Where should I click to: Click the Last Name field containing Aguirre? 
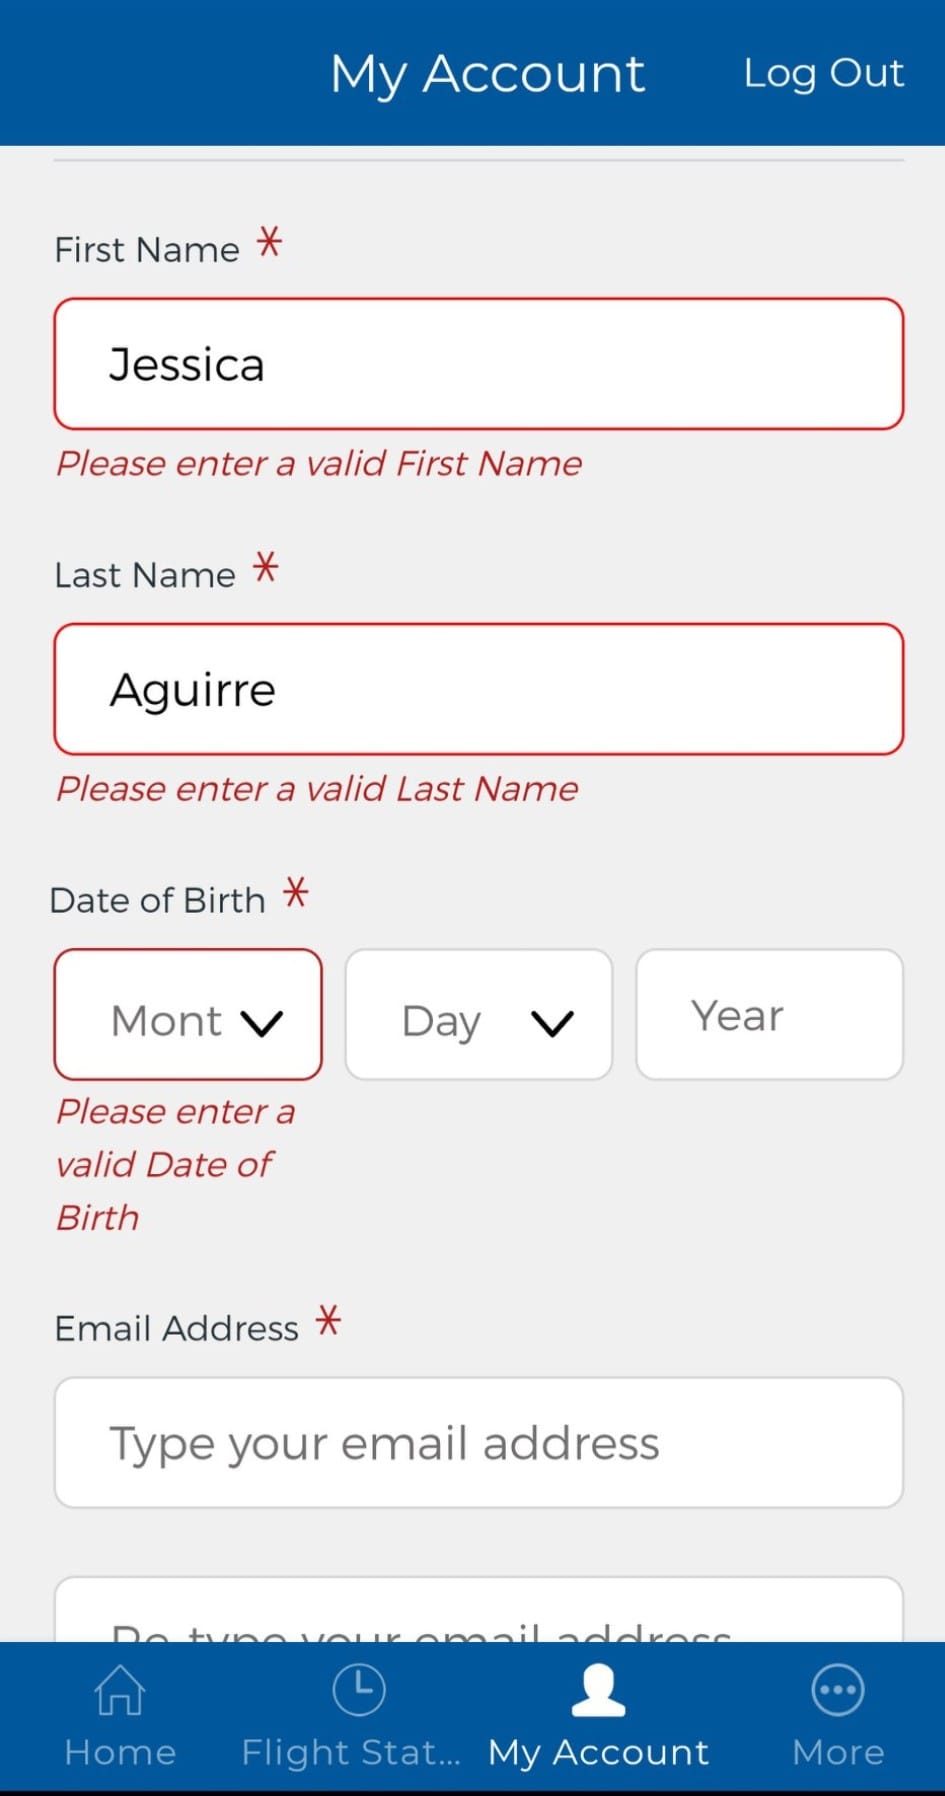479,689
